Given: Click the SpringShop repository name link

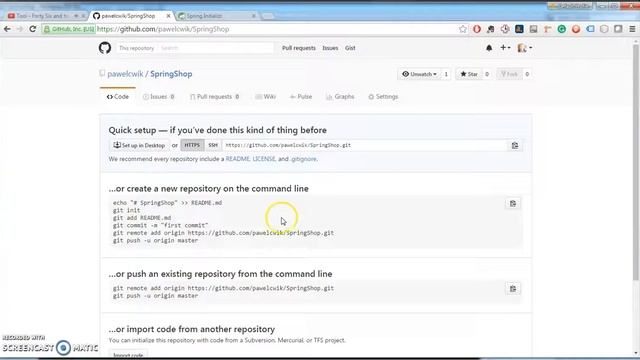Looking at the screenshot, I should tap(171, 74).
